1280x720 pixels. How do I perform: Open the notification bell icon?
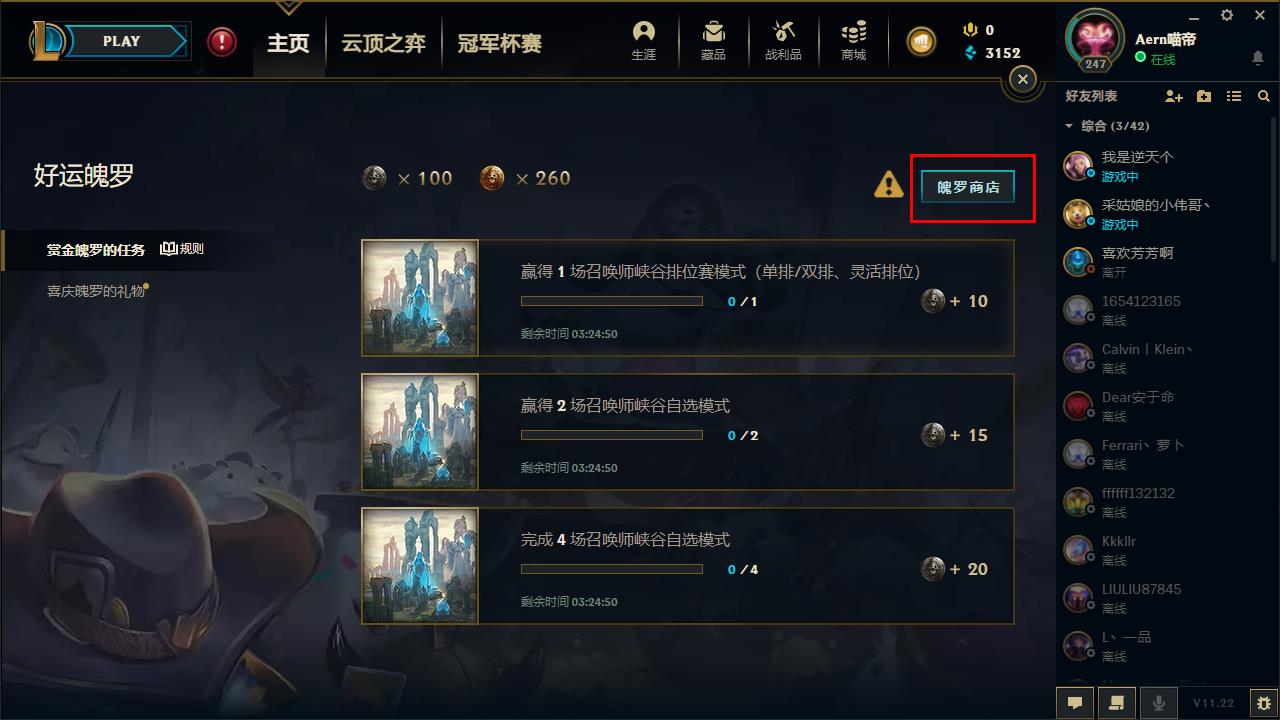pyautogui.click(x=1258, y=59)
